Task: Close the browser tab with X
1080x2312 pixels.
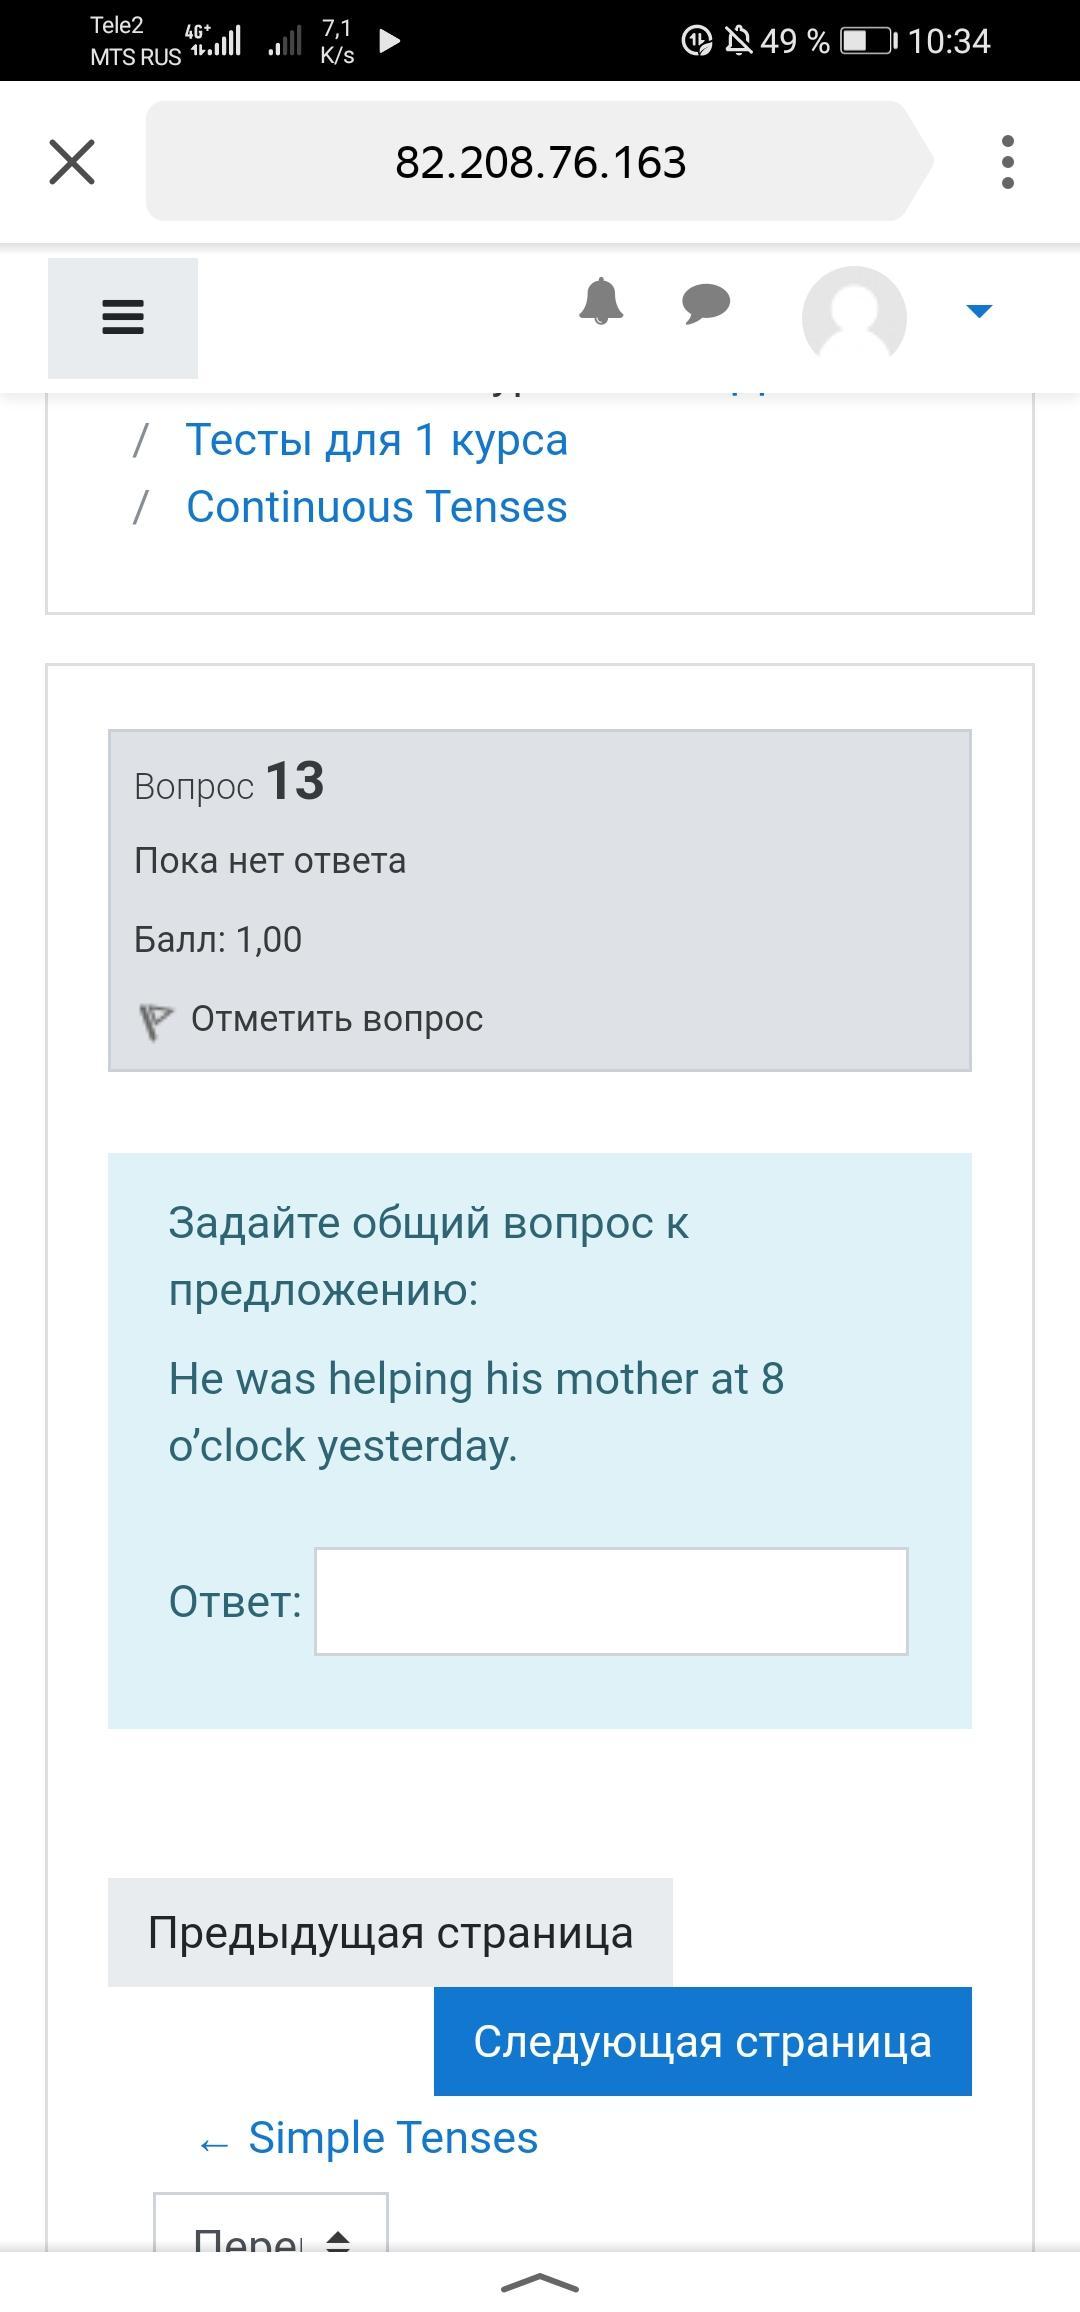Action: click(x=72, y=162)
